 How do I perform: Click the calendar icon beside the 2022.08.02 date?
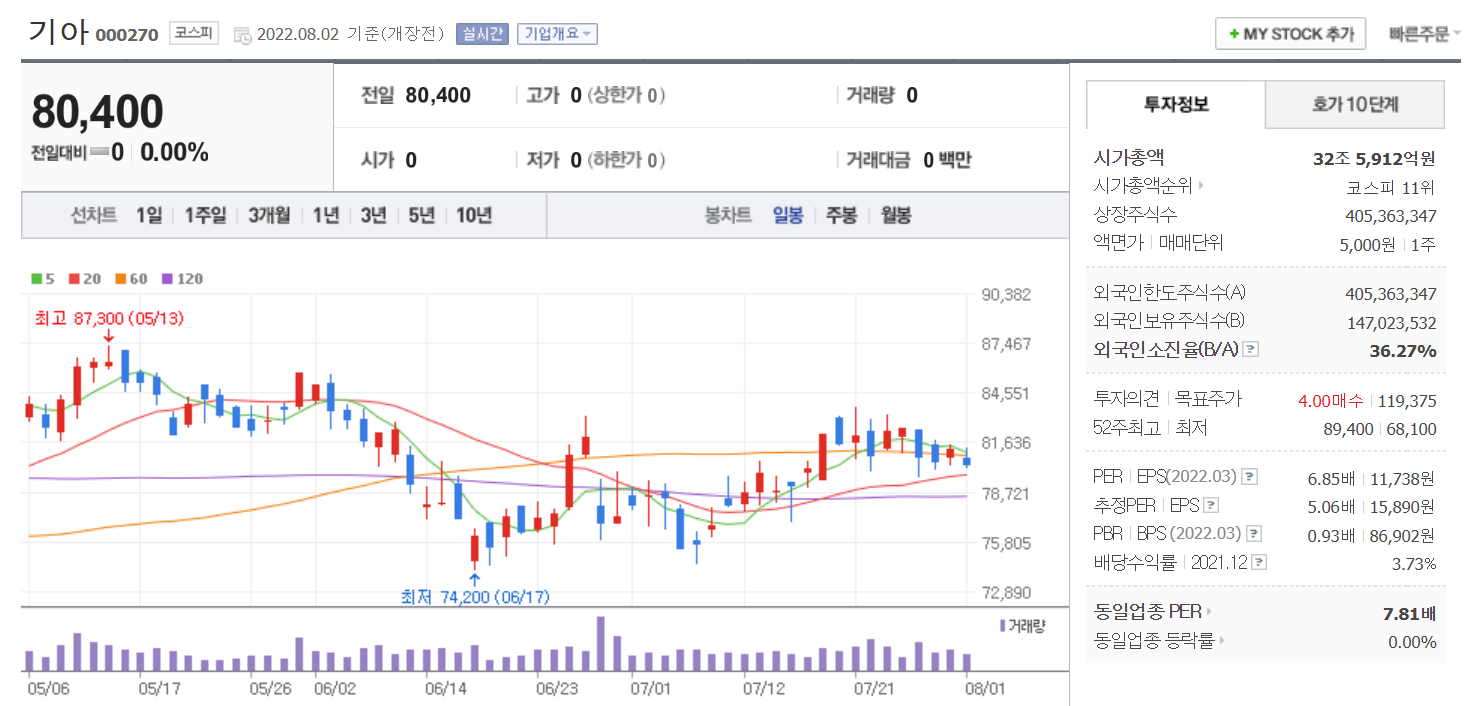click(243, 35)
